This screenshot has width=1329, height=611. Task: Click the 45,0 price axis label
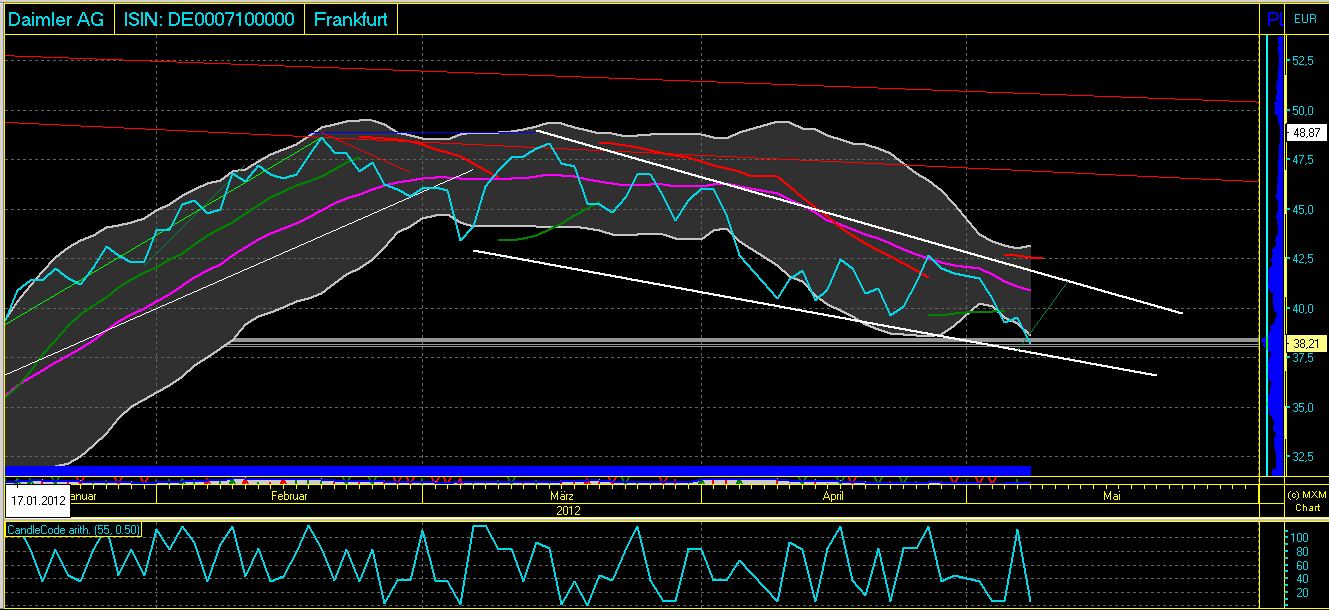point(1303,210)
